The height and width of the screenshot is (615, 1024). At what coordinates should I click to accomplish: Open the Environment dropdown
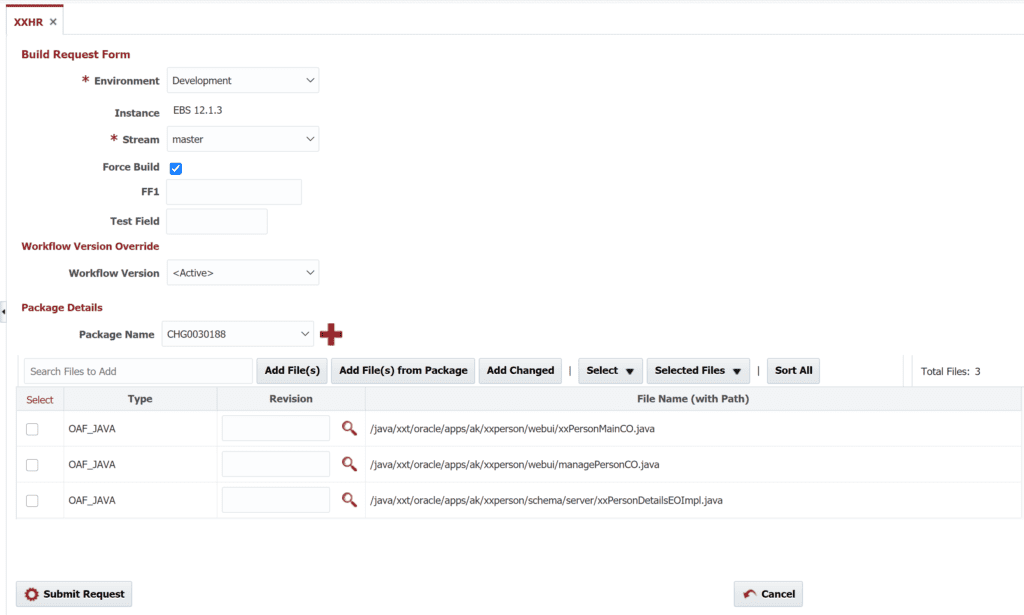click(x=243, y=81)
